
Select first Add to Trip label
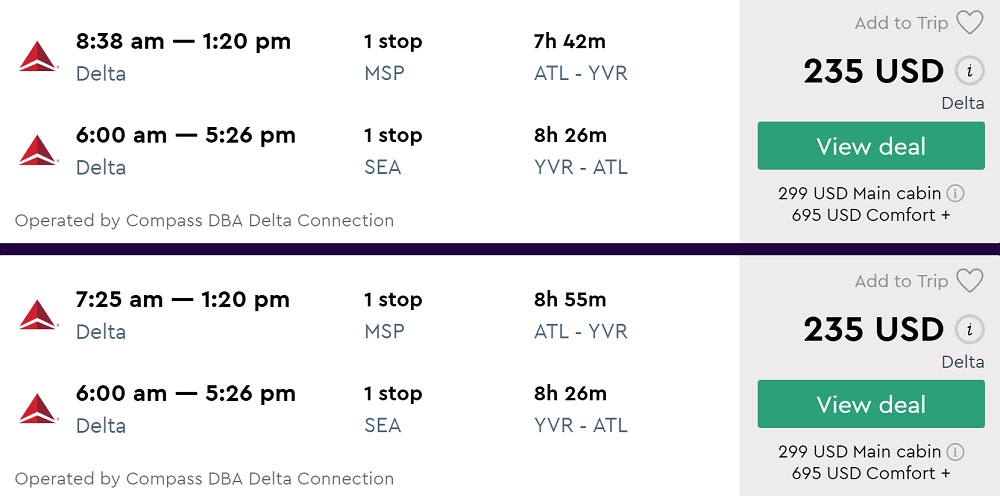click(901, 23)
